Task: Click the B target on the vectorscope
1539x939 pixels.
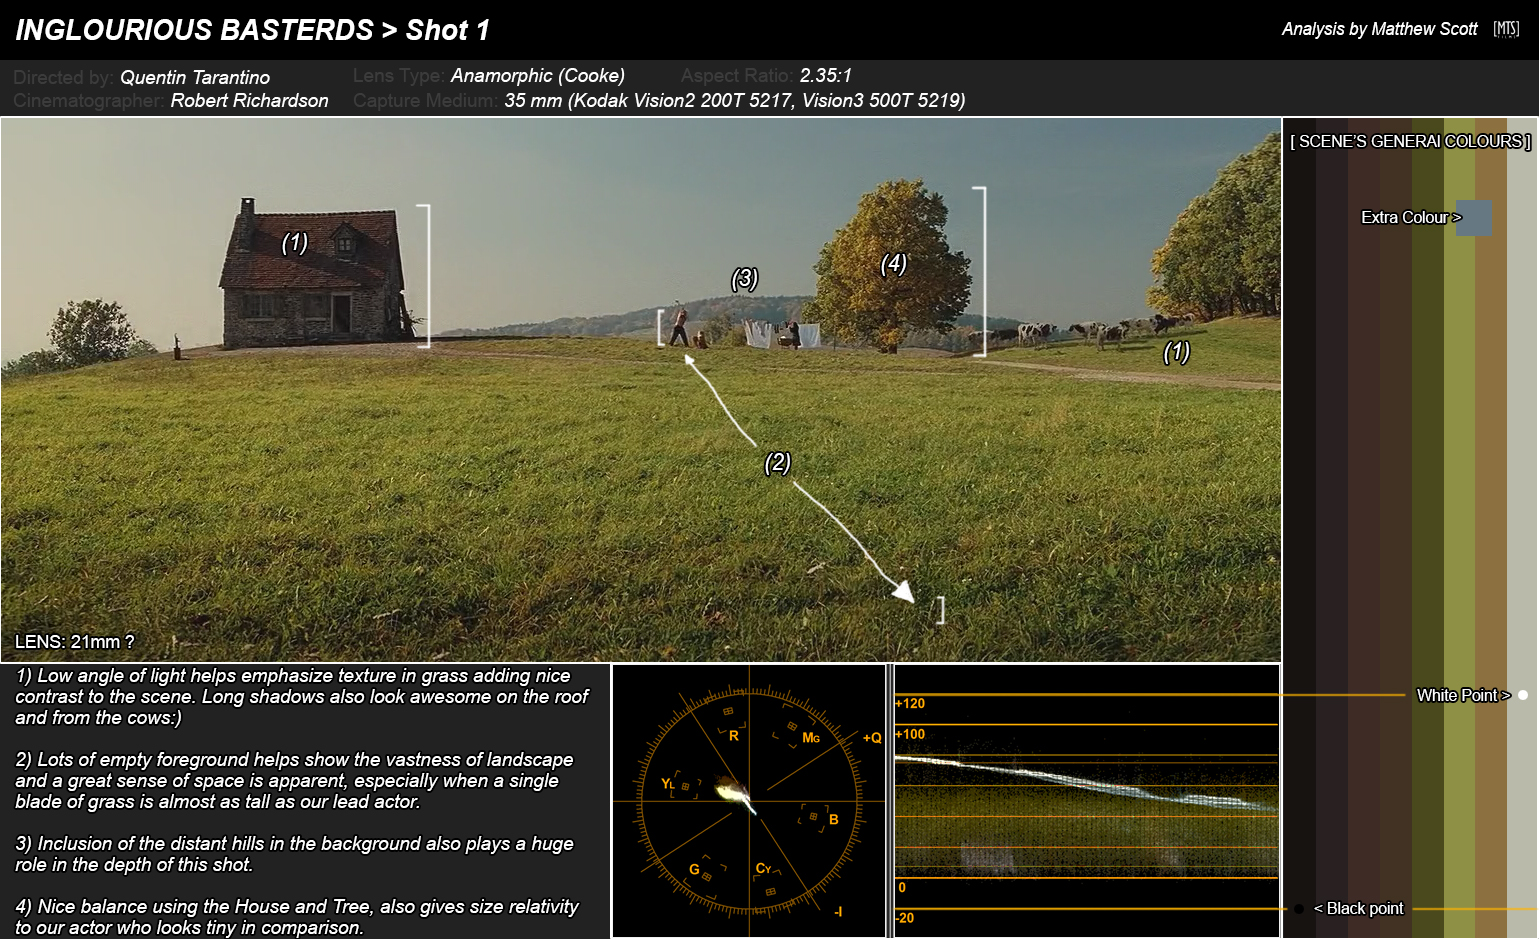Action: tap(820, 818)
